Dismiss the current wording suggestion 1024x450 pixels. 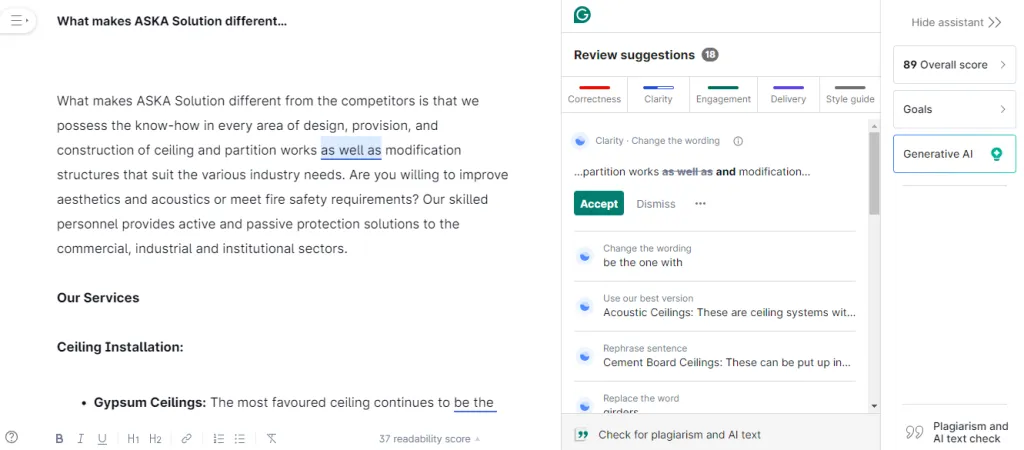656,204
